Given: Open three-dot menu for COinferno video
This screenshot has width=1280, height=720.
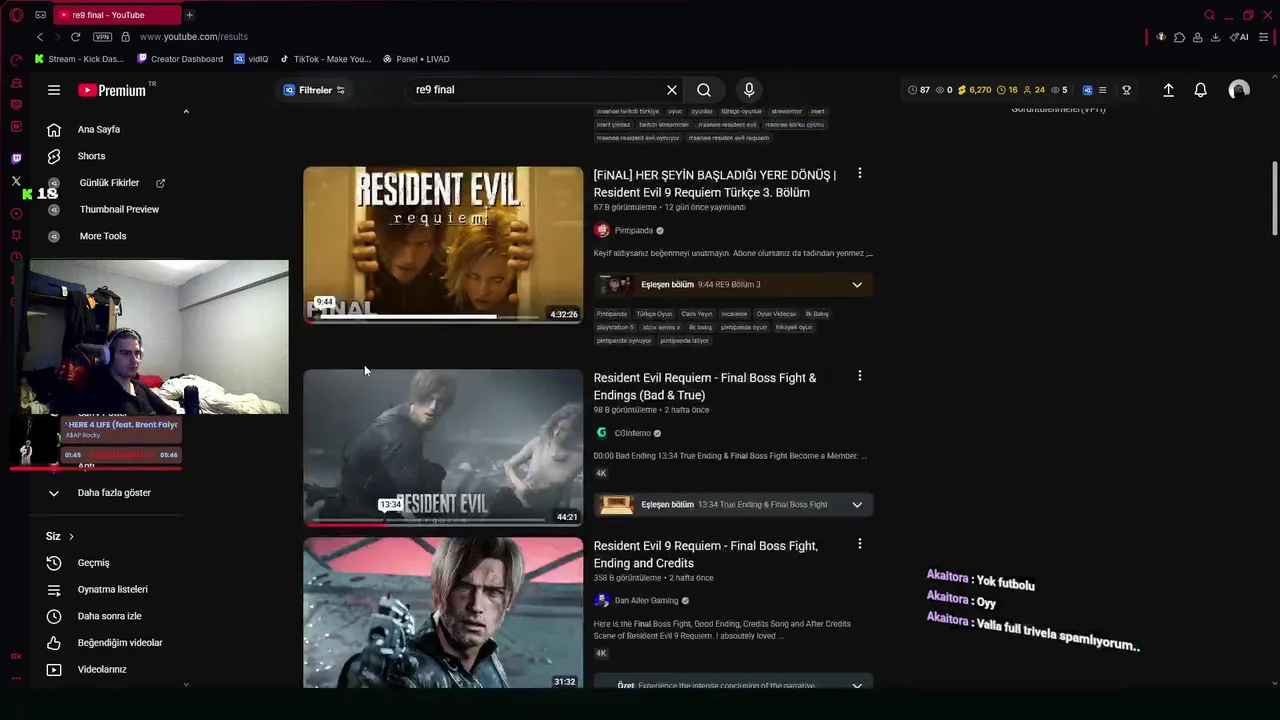Looking at the screenshot, I should [859, 376].
